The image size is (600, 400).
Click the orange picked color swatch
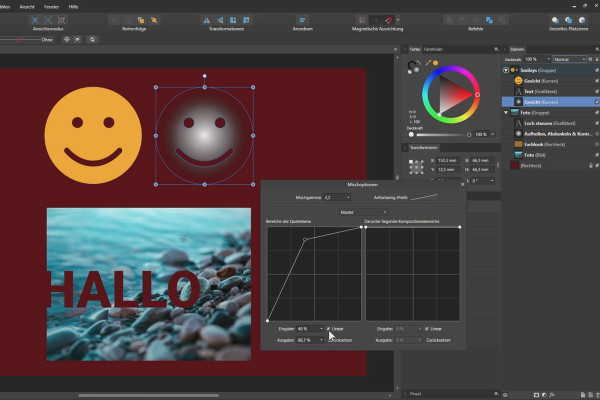click(435, 63)
